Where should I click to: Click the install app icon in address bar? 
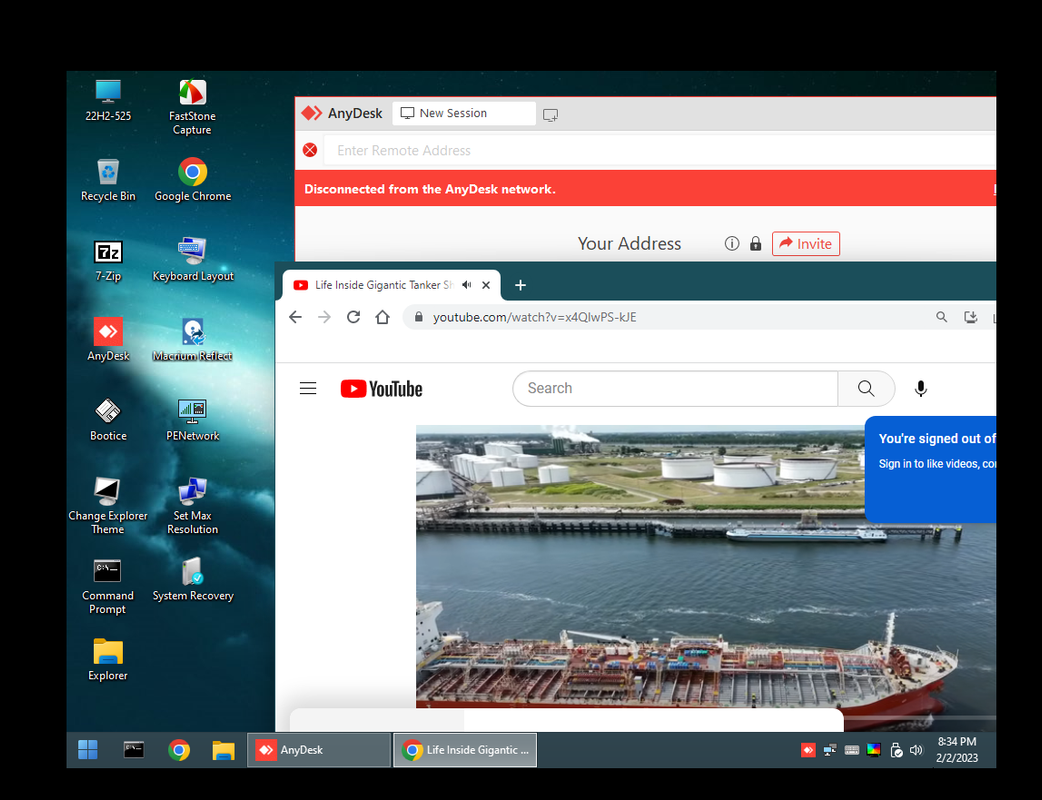tap(971, 317)
